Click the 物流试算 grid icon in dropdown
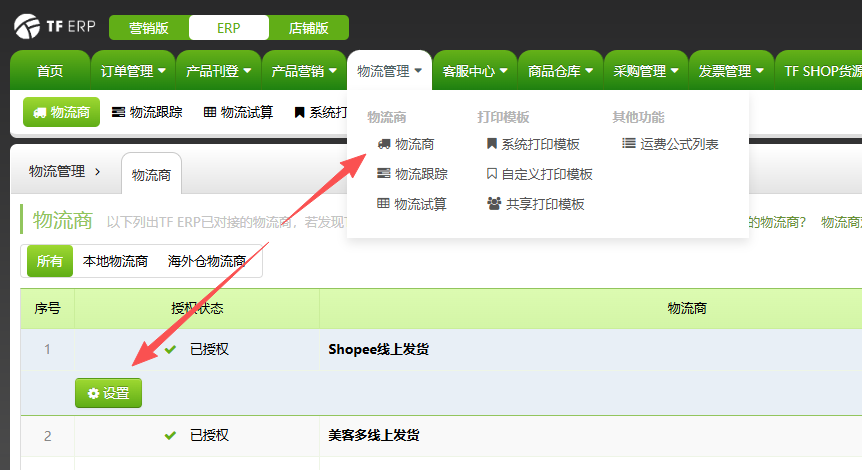 point(383,203)
